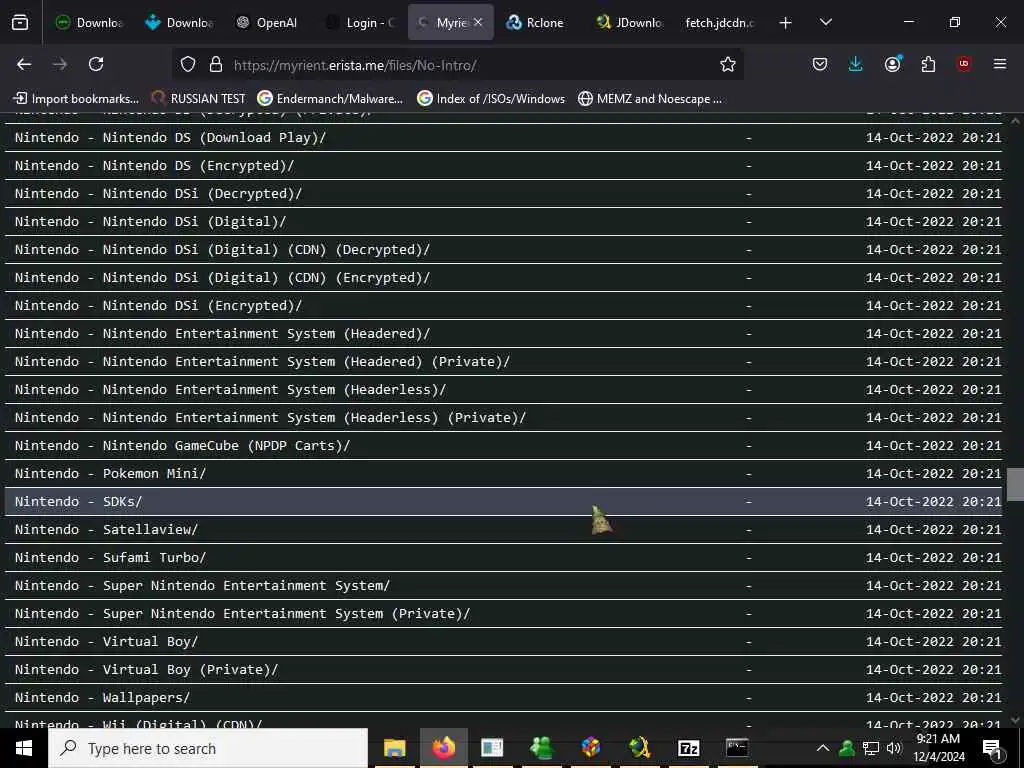1024x768 pixels.
Task: Open Firefox hamburger application menu
Action: point(1000,64)
